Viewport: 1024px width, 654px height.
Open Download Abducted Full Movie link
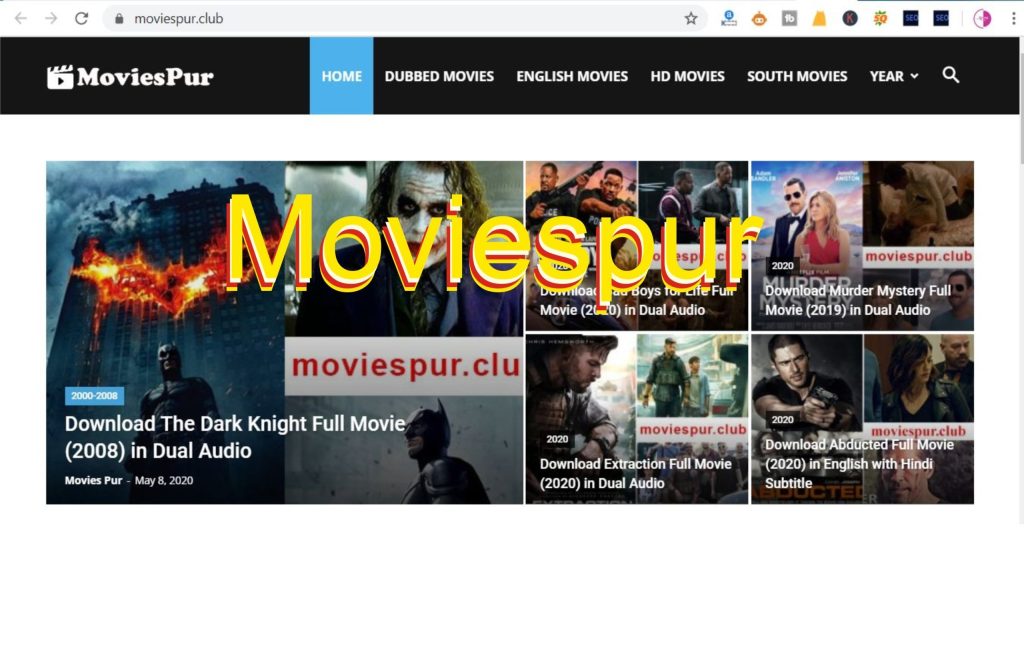(x=859, y=463)
